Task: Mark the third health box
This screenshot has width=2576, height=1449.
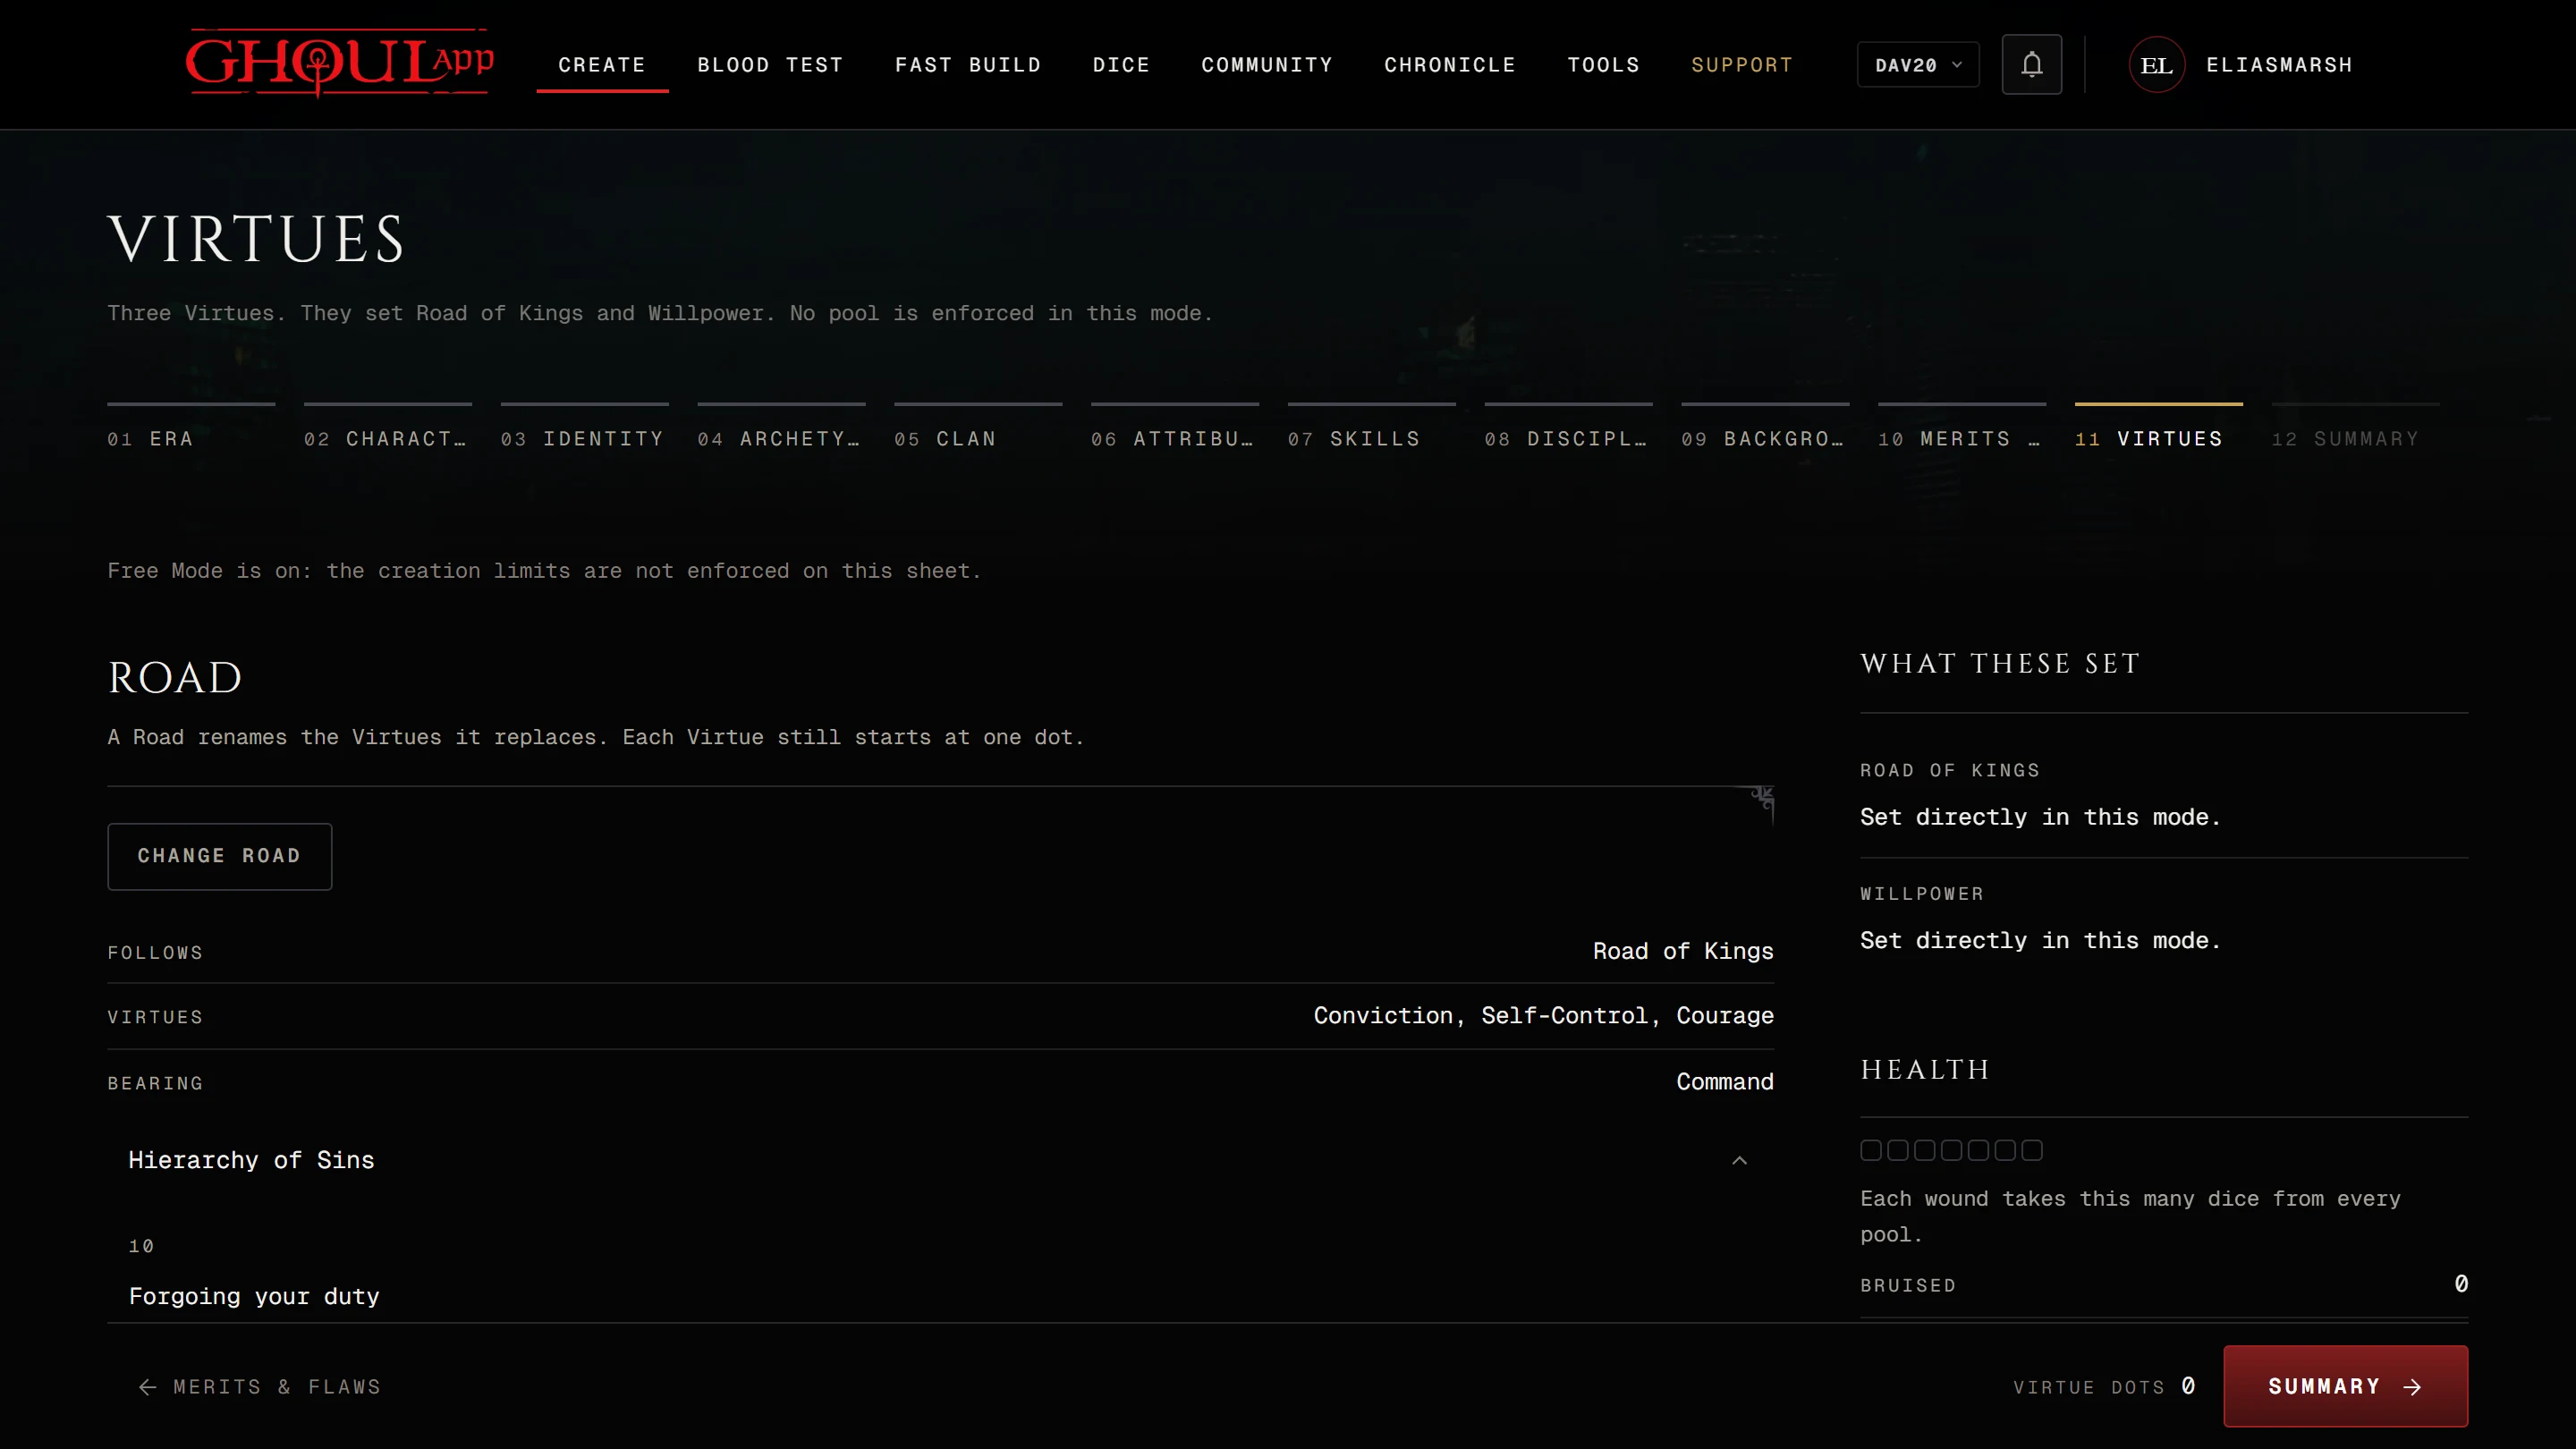Action: (1924, 1150)
